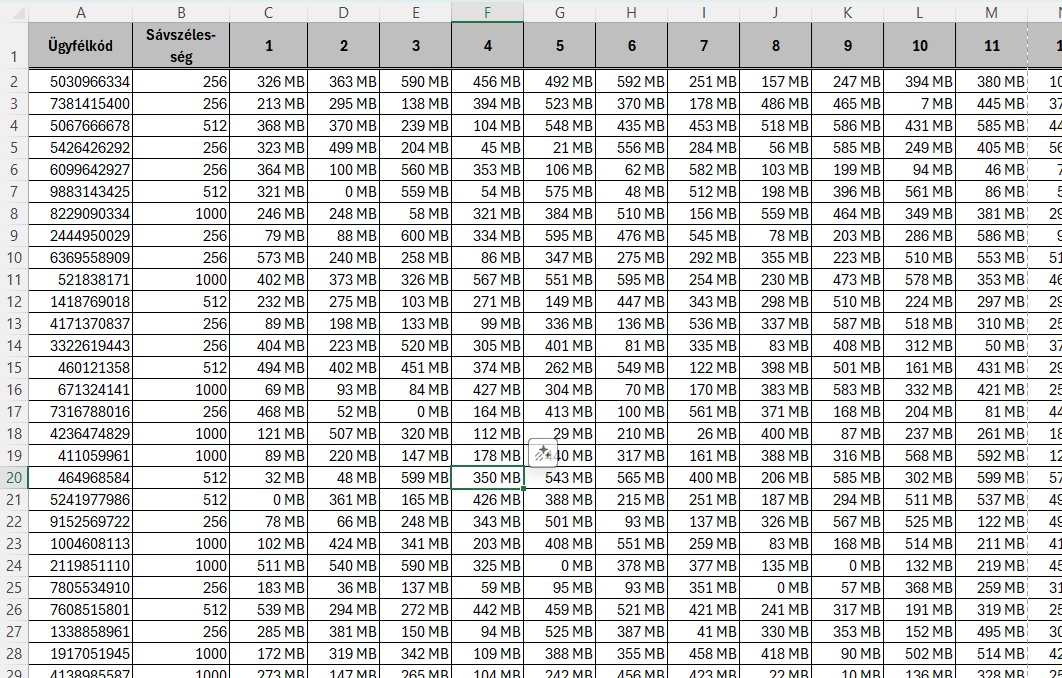1062x678 pixels.
Task: Click customer code 9883143425
Action: pos(80,192)
